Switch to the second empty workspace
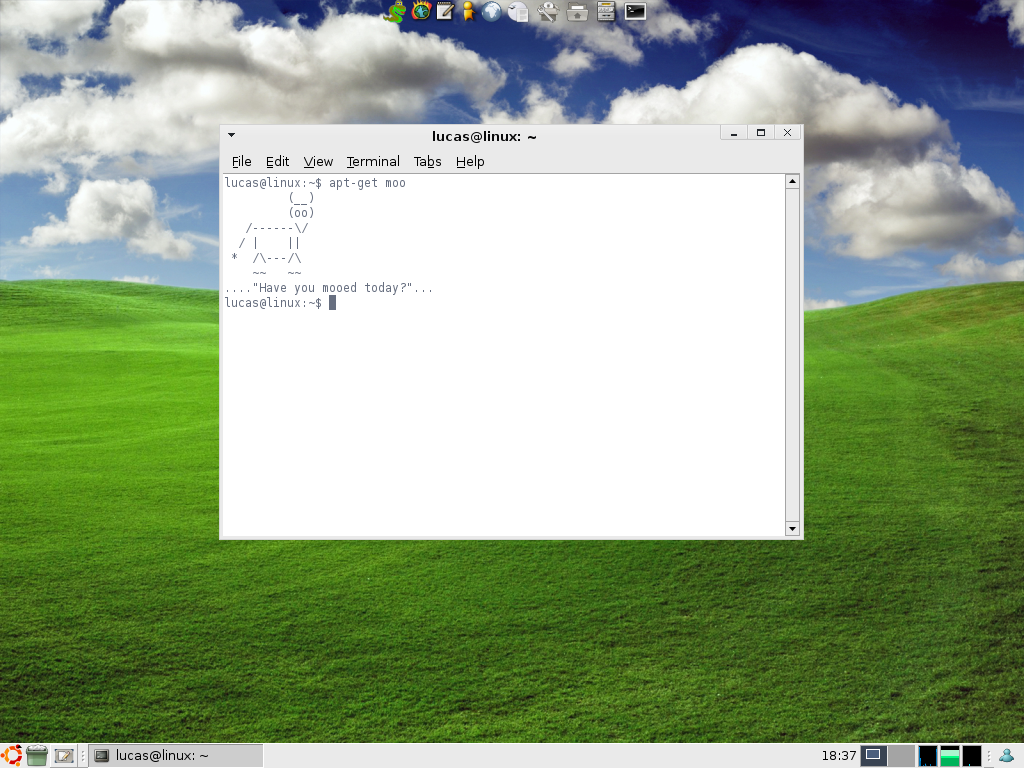The image size is (1024, 768). 902,756
